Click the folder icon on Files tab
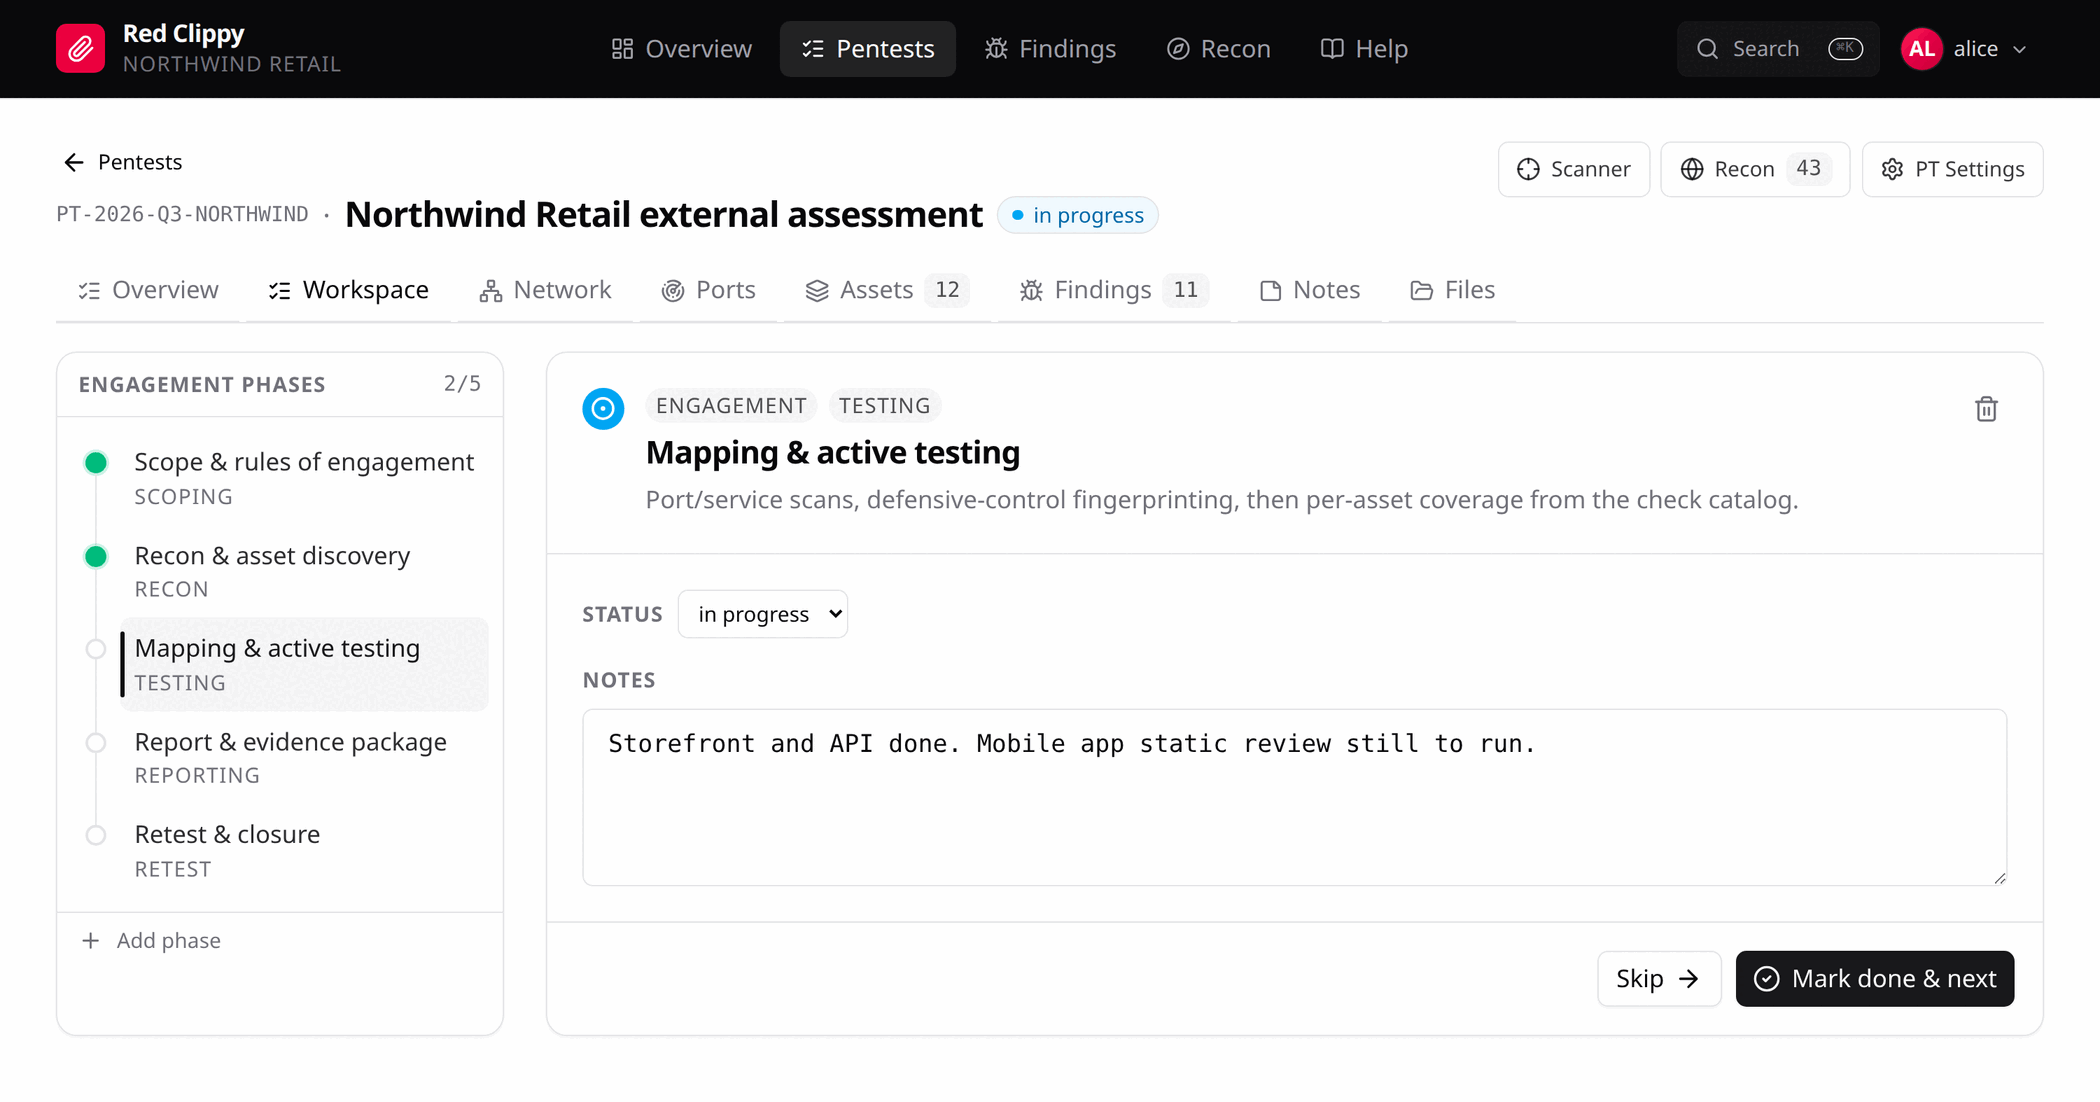 (1421, 291)
